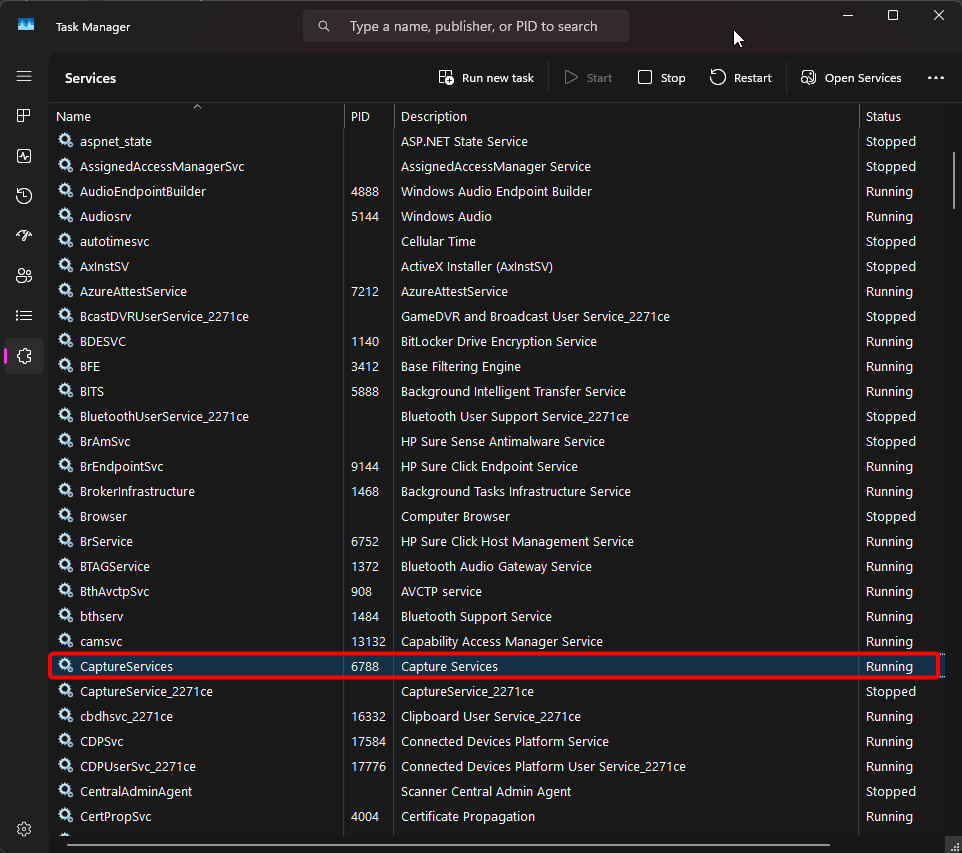Image resolution: width=962 pixels, height=853 pixels.
Task: Open the Users page icon
Action: point(24,276)
